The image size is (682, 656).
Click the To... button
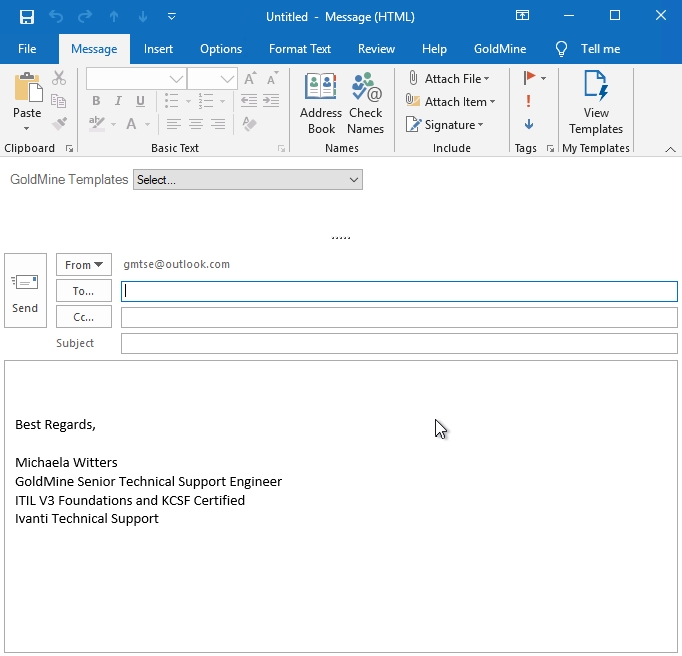click(x=83, y=291)
